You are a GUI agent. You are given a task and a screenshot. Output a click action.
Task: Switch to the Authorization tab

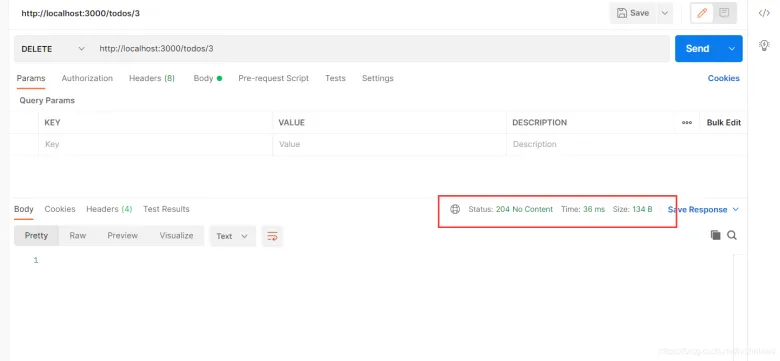pos(87,78)
